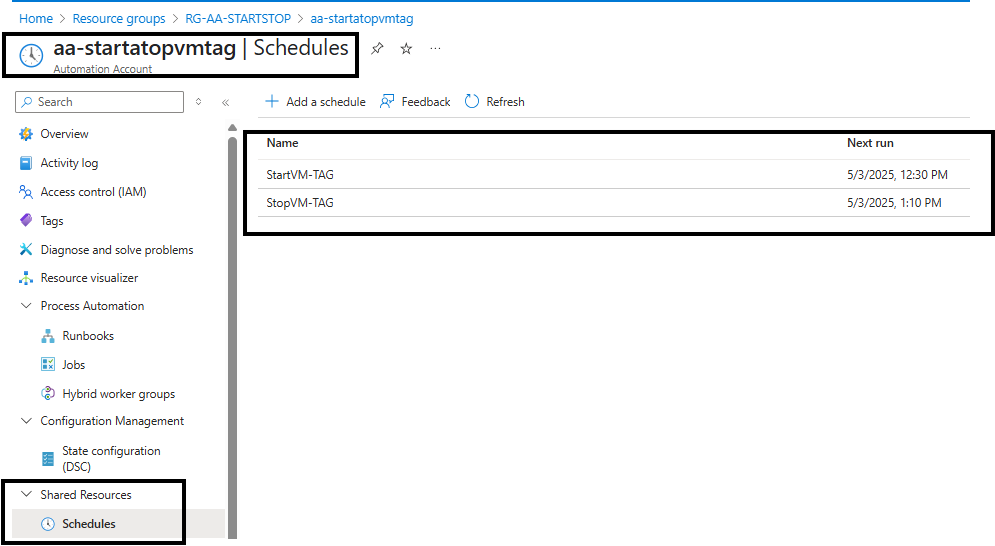This screenshot has height=546, width=995.
Task: Open the StartVM-TAG schedule
Action: point(300,175)
